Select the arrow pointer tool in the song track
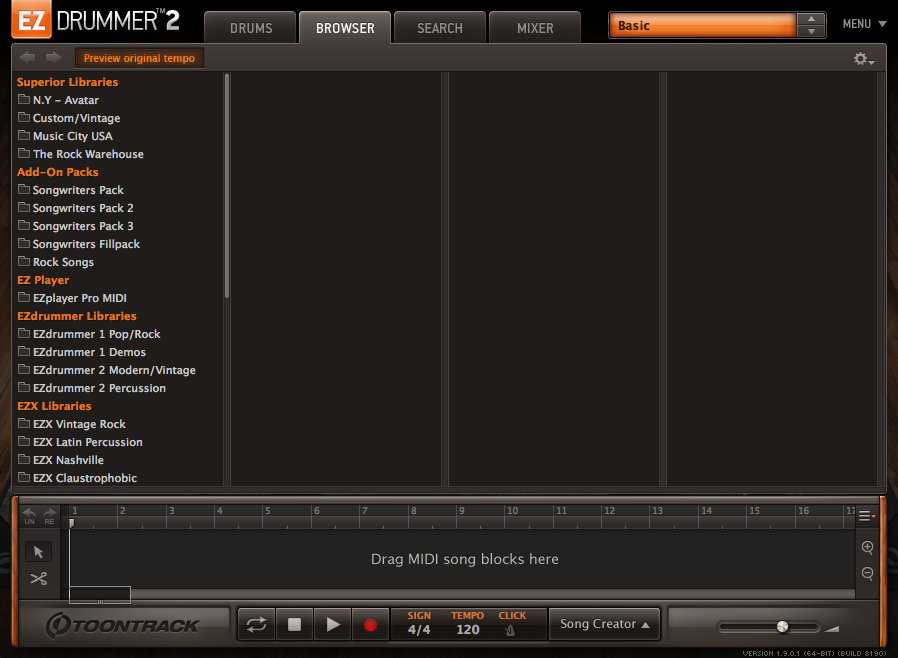The width and height of the screenshot is (898, 658). [x=38, y=551]
